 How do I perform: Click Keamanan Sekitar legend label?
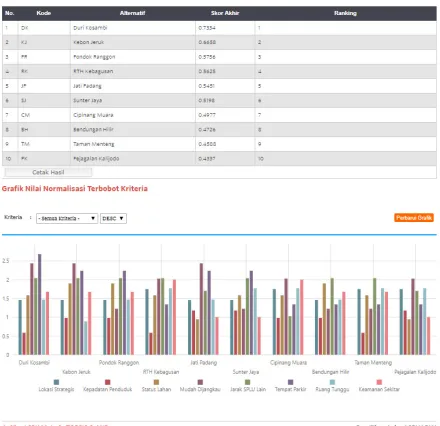[379, 389]
